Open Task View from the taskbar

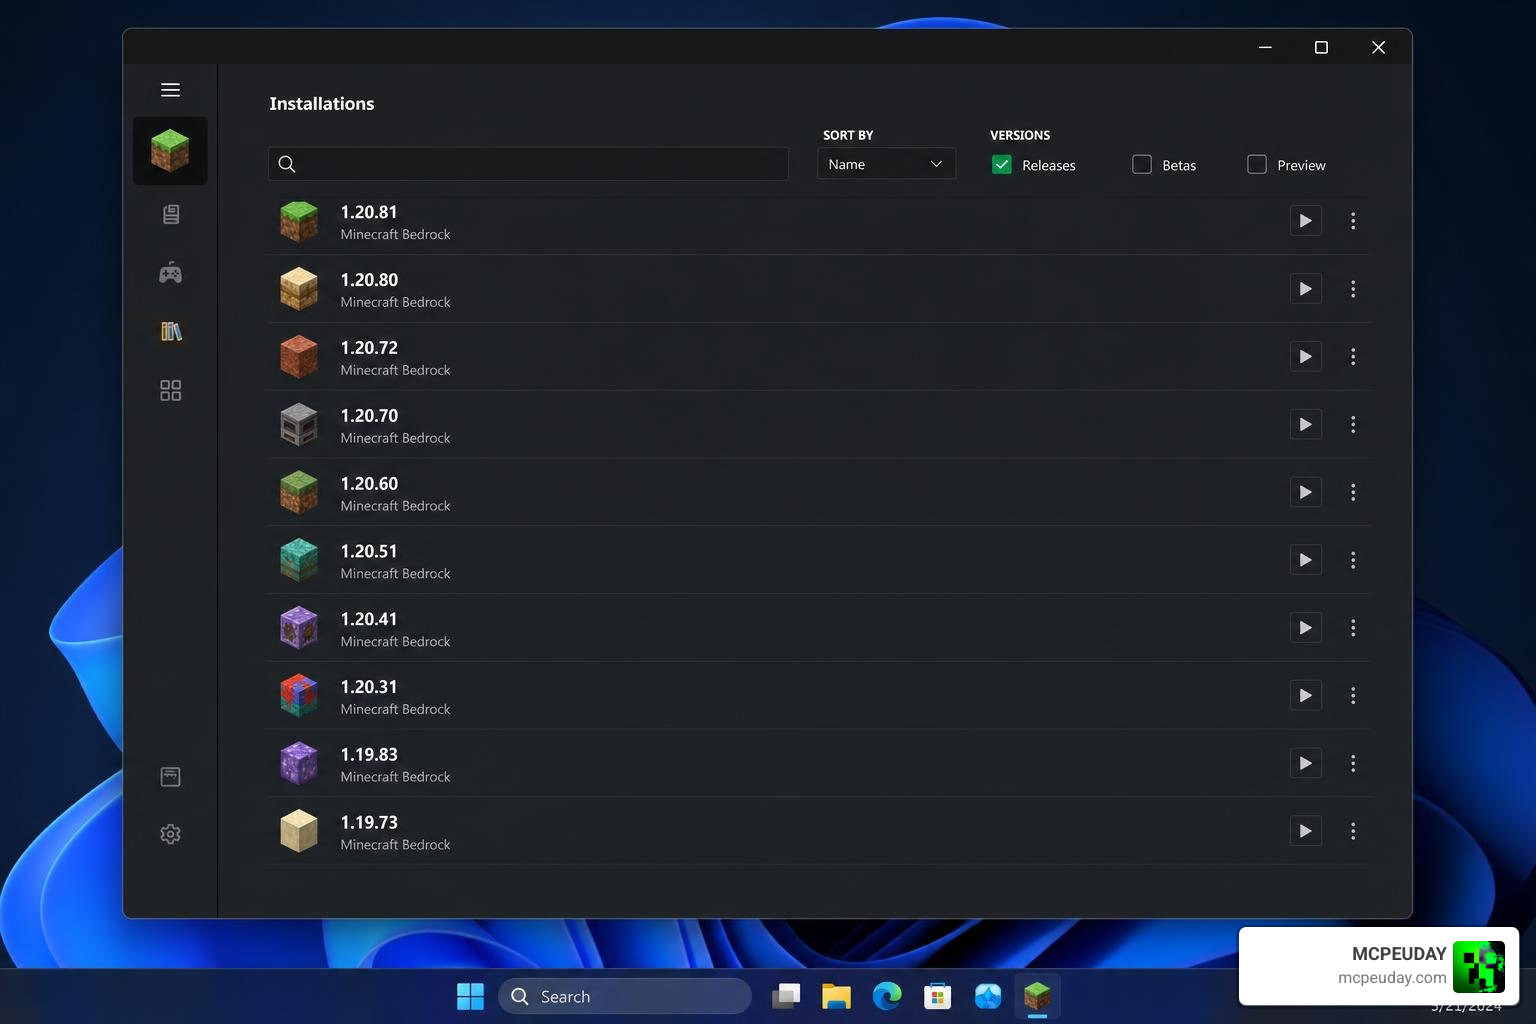[x=786, y=997]
